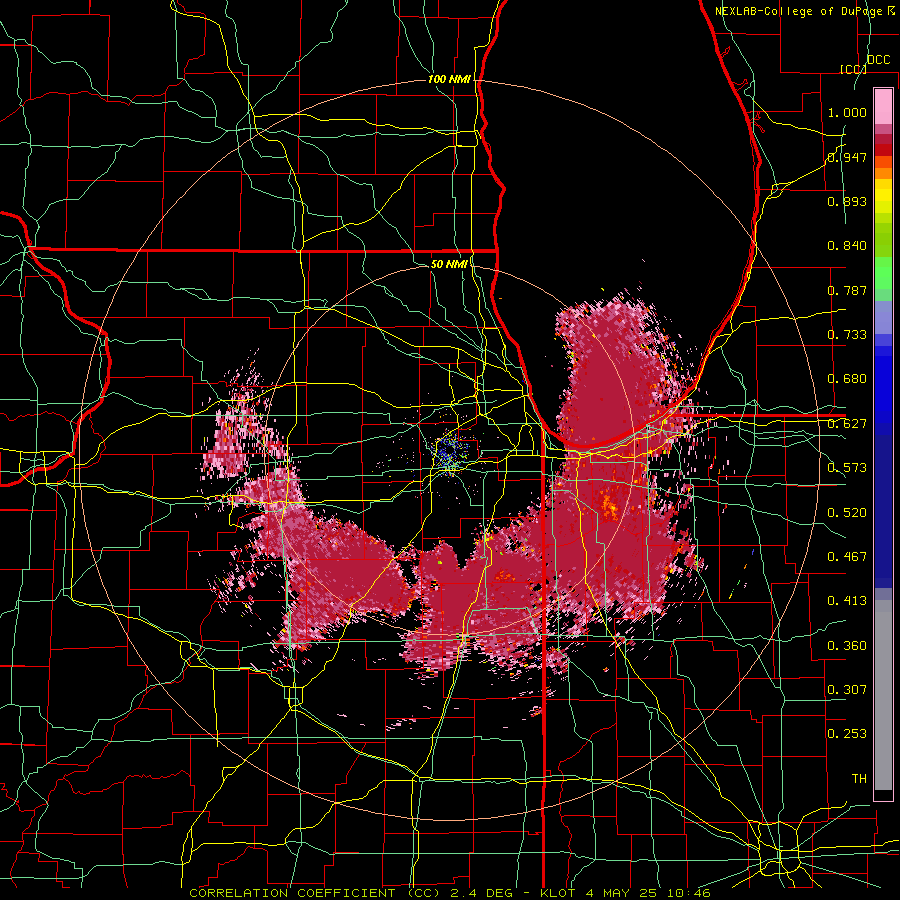Select the 0.413 scale value
The image size is (900, 900).
(x=847, y=601)
